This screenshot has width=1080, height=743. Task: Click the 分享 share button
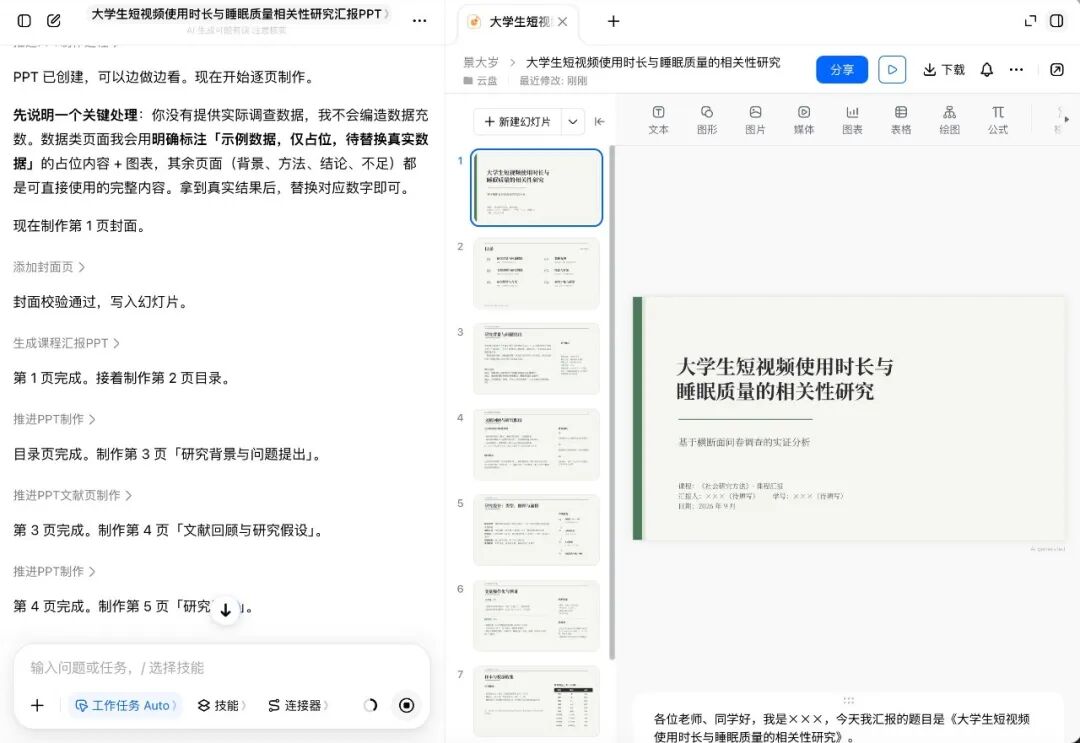(842, 70)
